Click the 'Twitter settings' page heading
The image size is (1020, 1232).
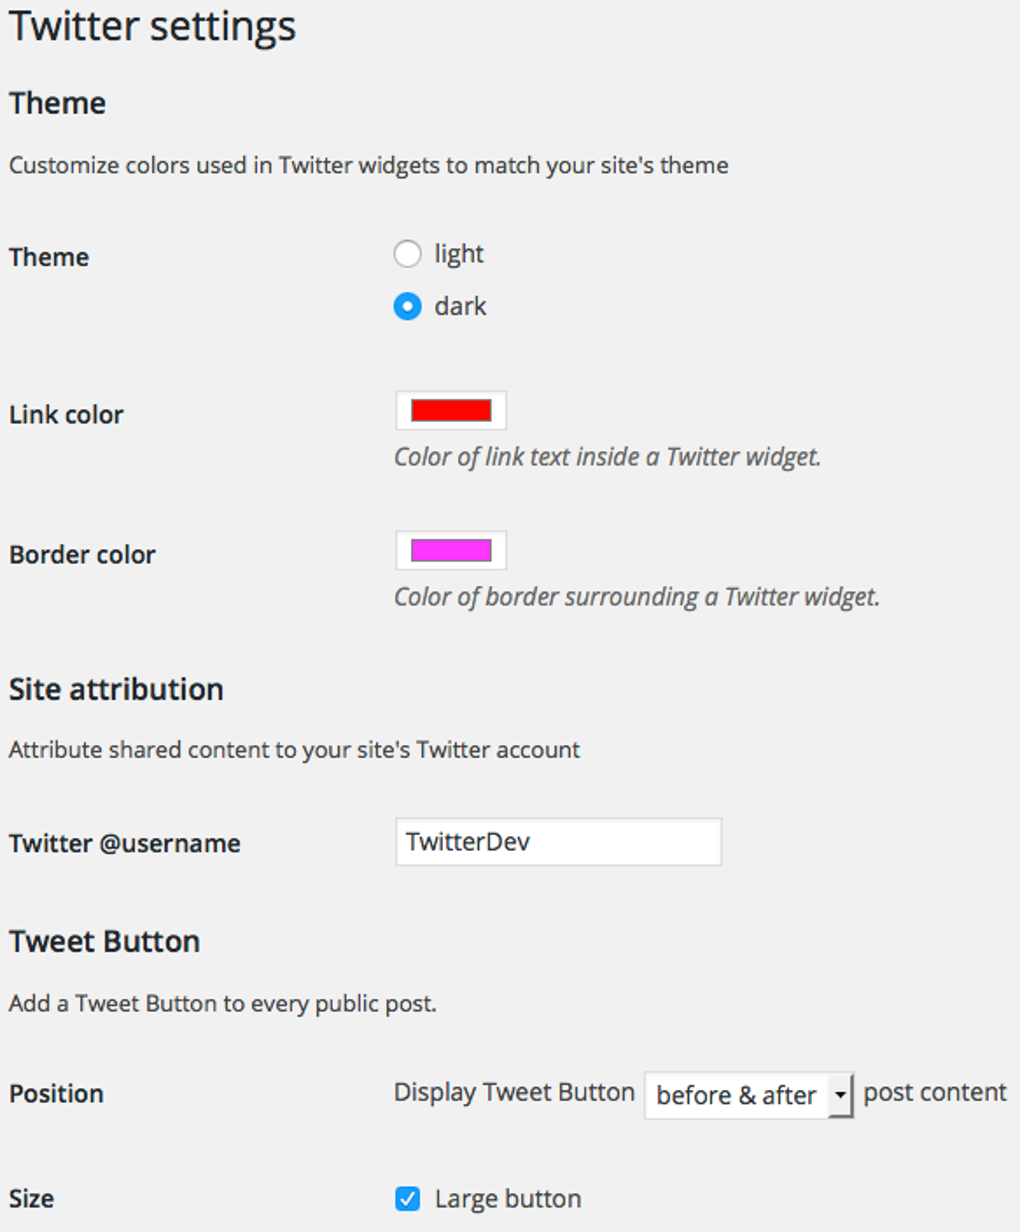point(152,26)
